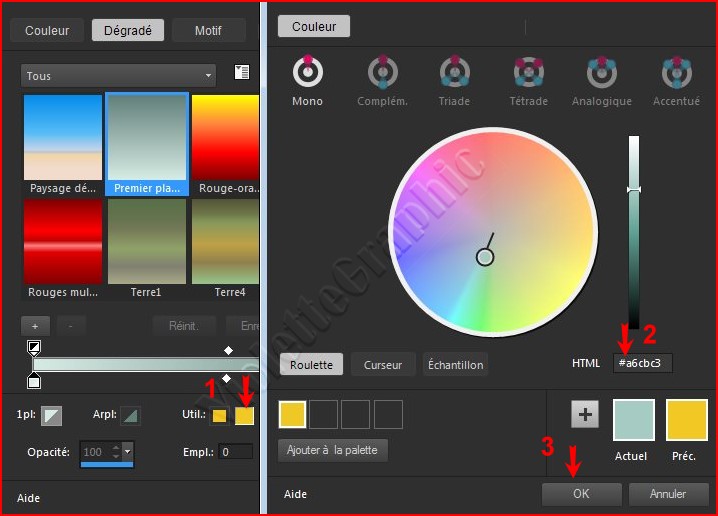This screenshot has height=516, width=718.
Task: Click the HTML color code field
Action: tap(643, 363)
